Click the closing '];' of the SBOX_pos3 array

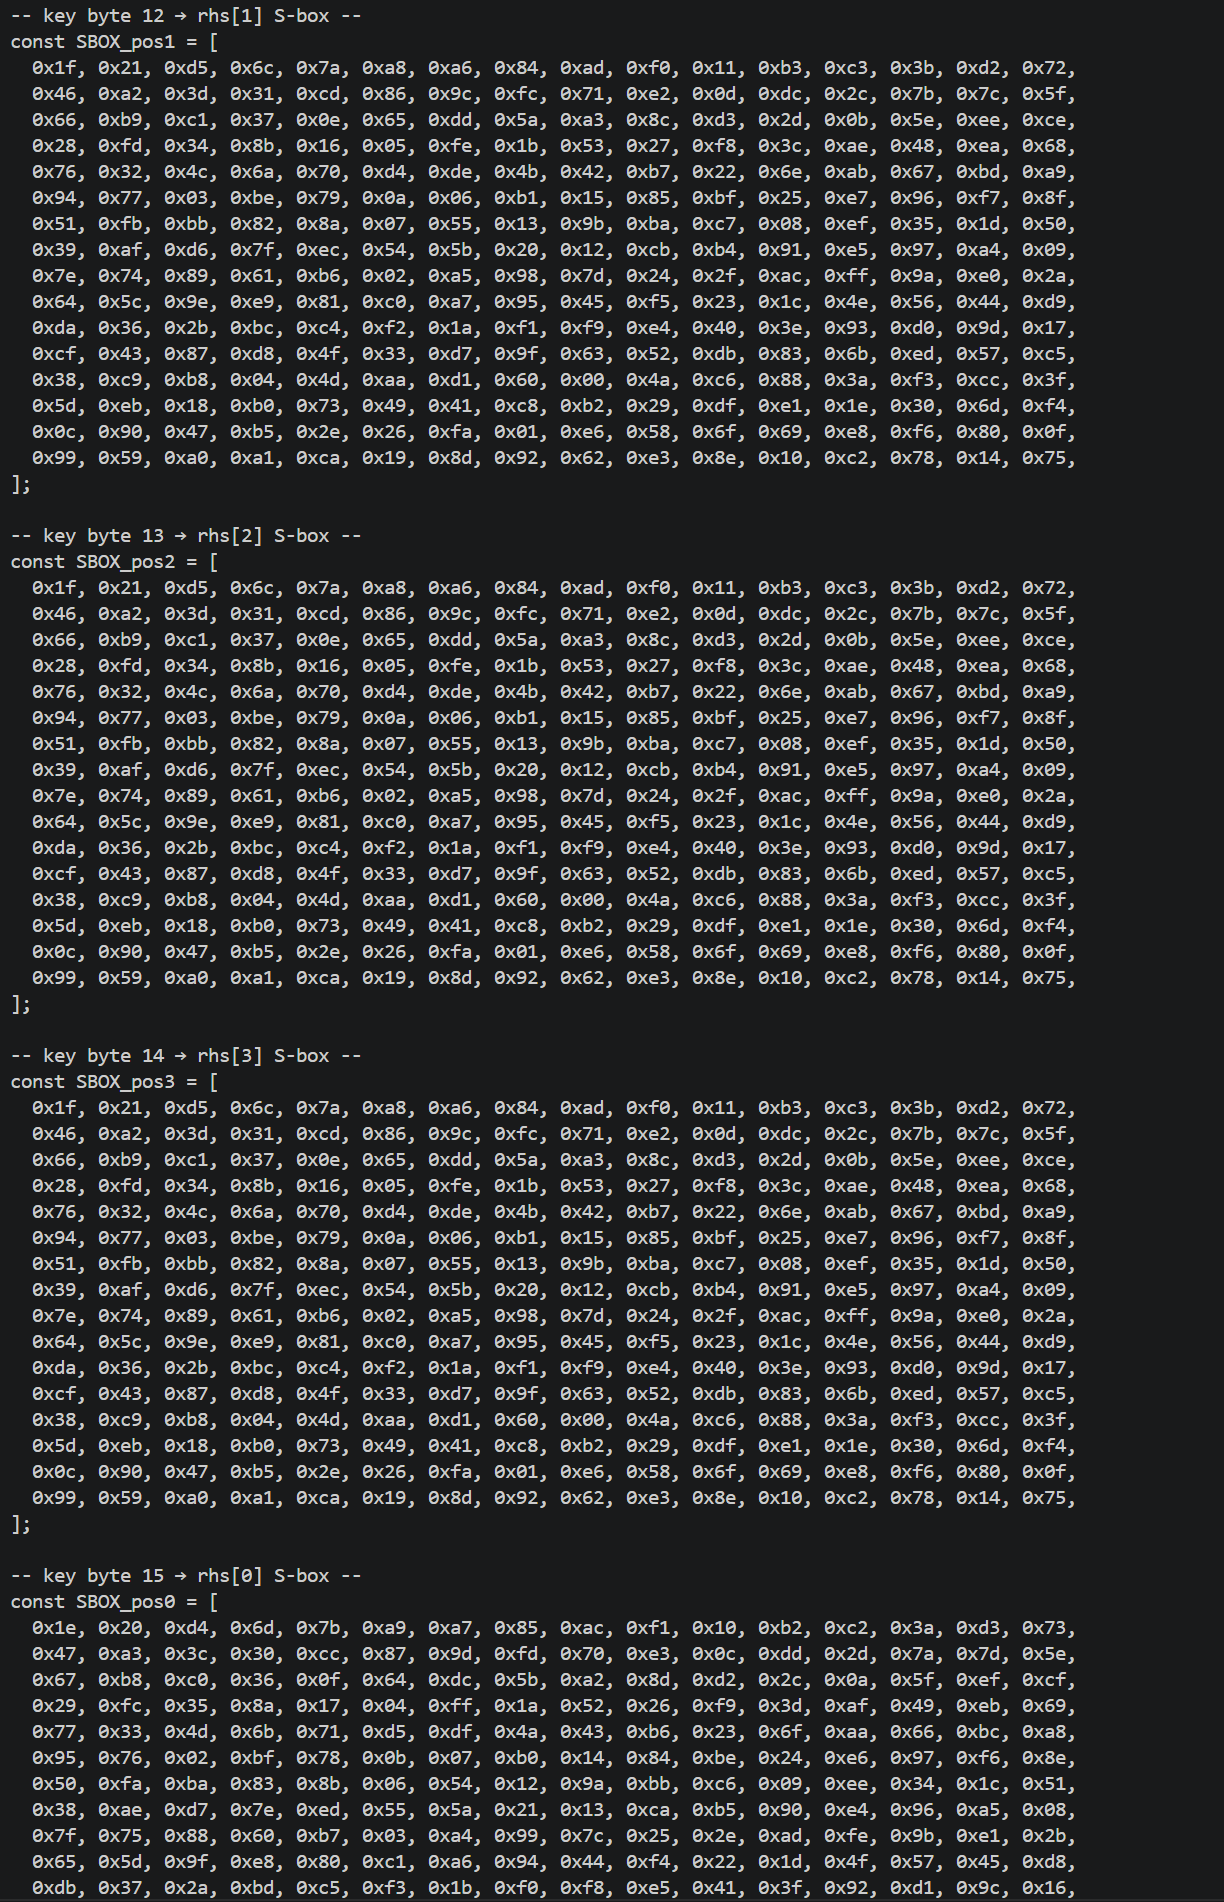click(x=21, y=1524)
